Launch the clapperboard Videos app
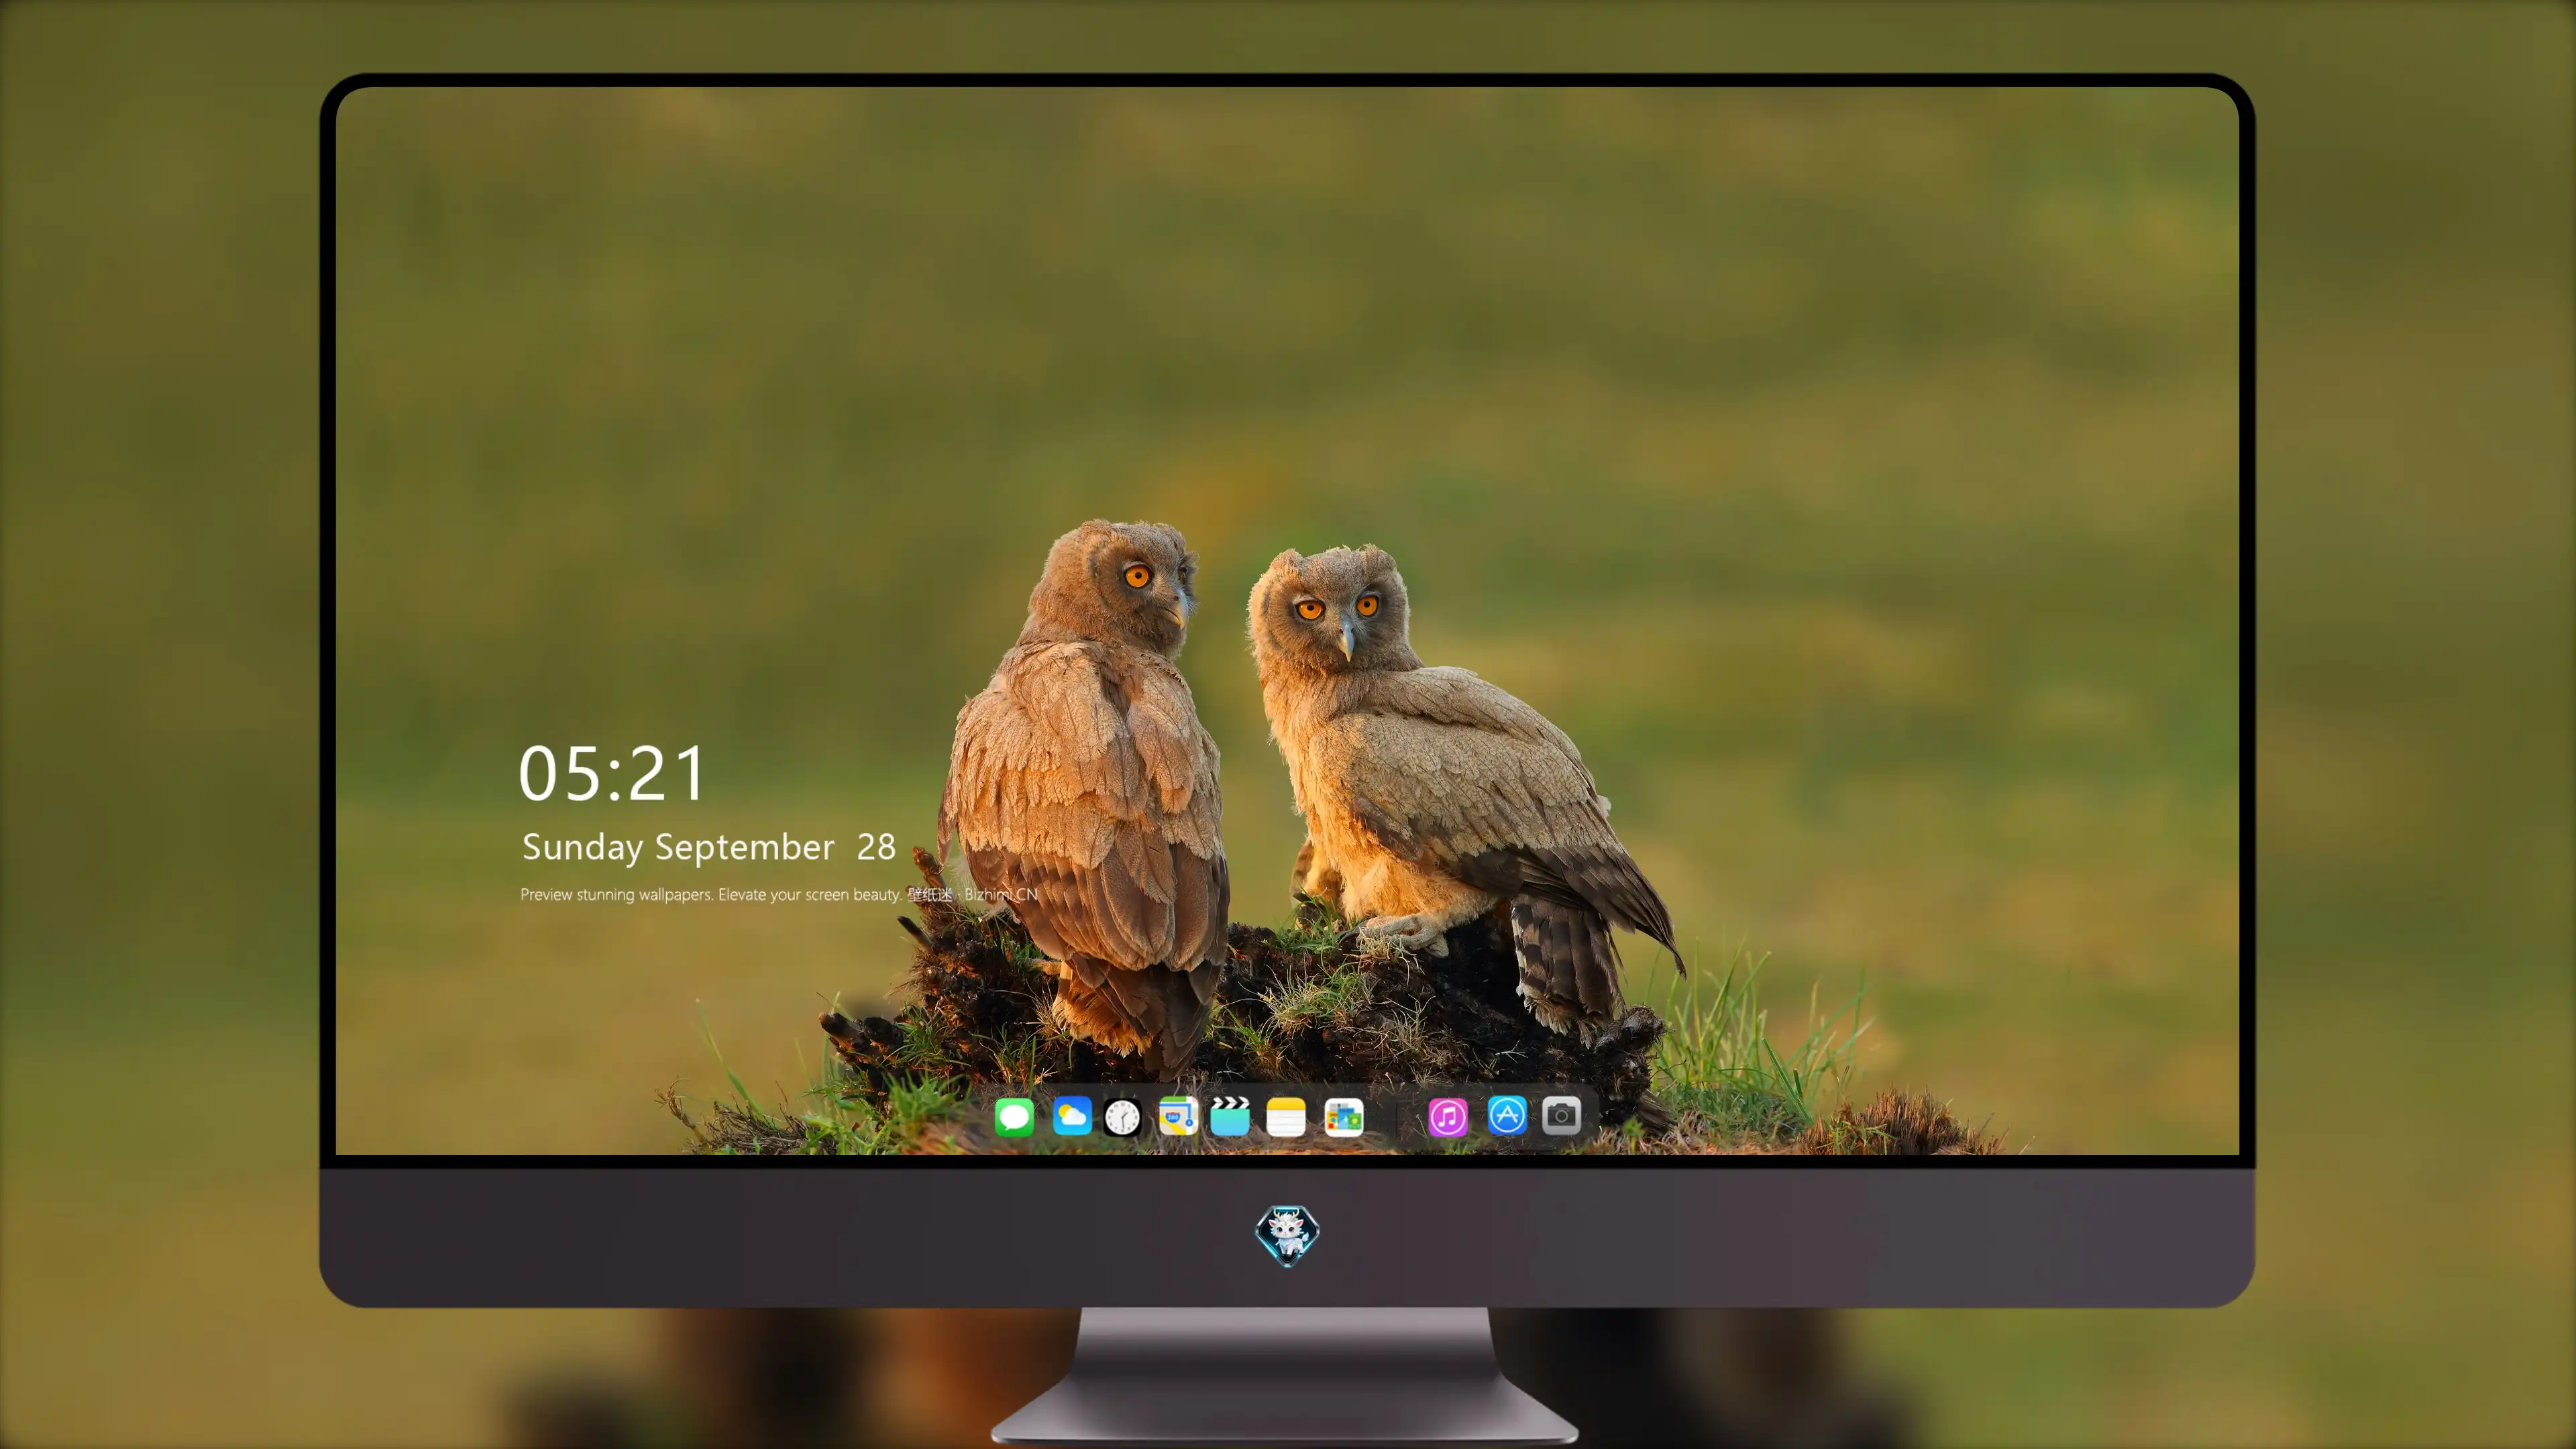Image resolution: width=2576 pixels, height=1449 pixels. [x=1230, y=1116]
